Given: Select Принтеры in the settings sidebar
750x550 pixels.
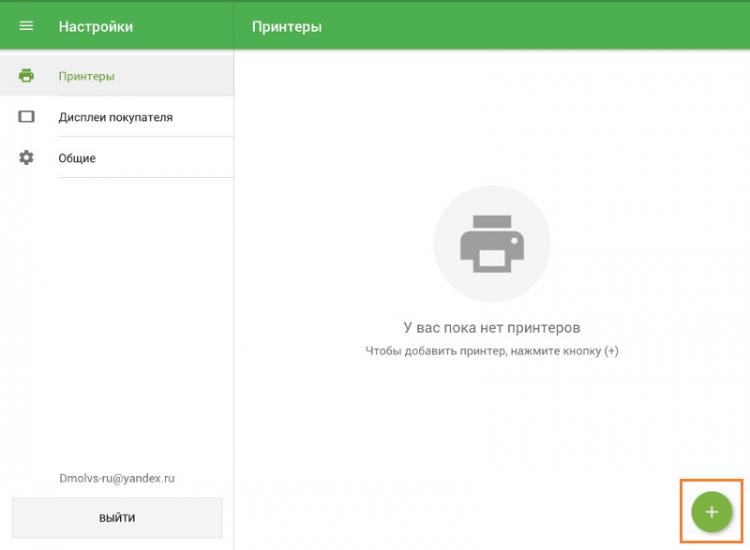Looking at the screenshot, I should coord(117,76).
